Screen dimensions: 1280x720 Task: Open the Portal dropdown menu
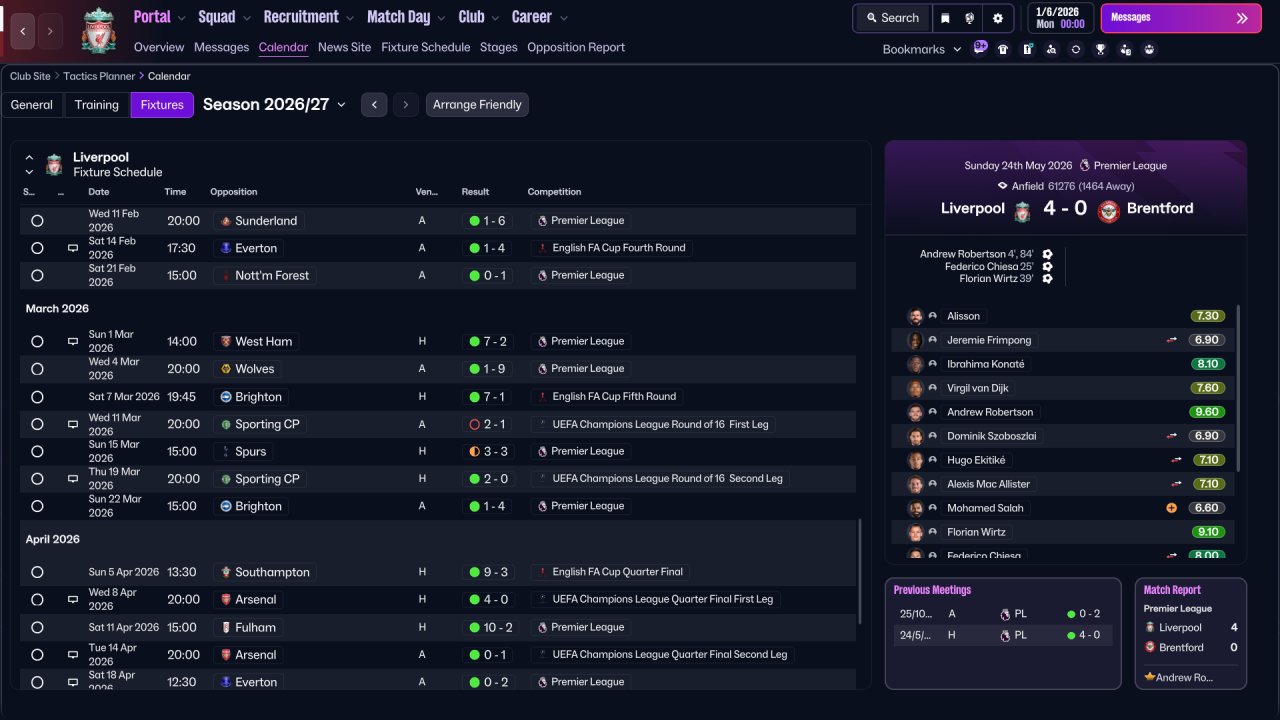pos(159,17)
